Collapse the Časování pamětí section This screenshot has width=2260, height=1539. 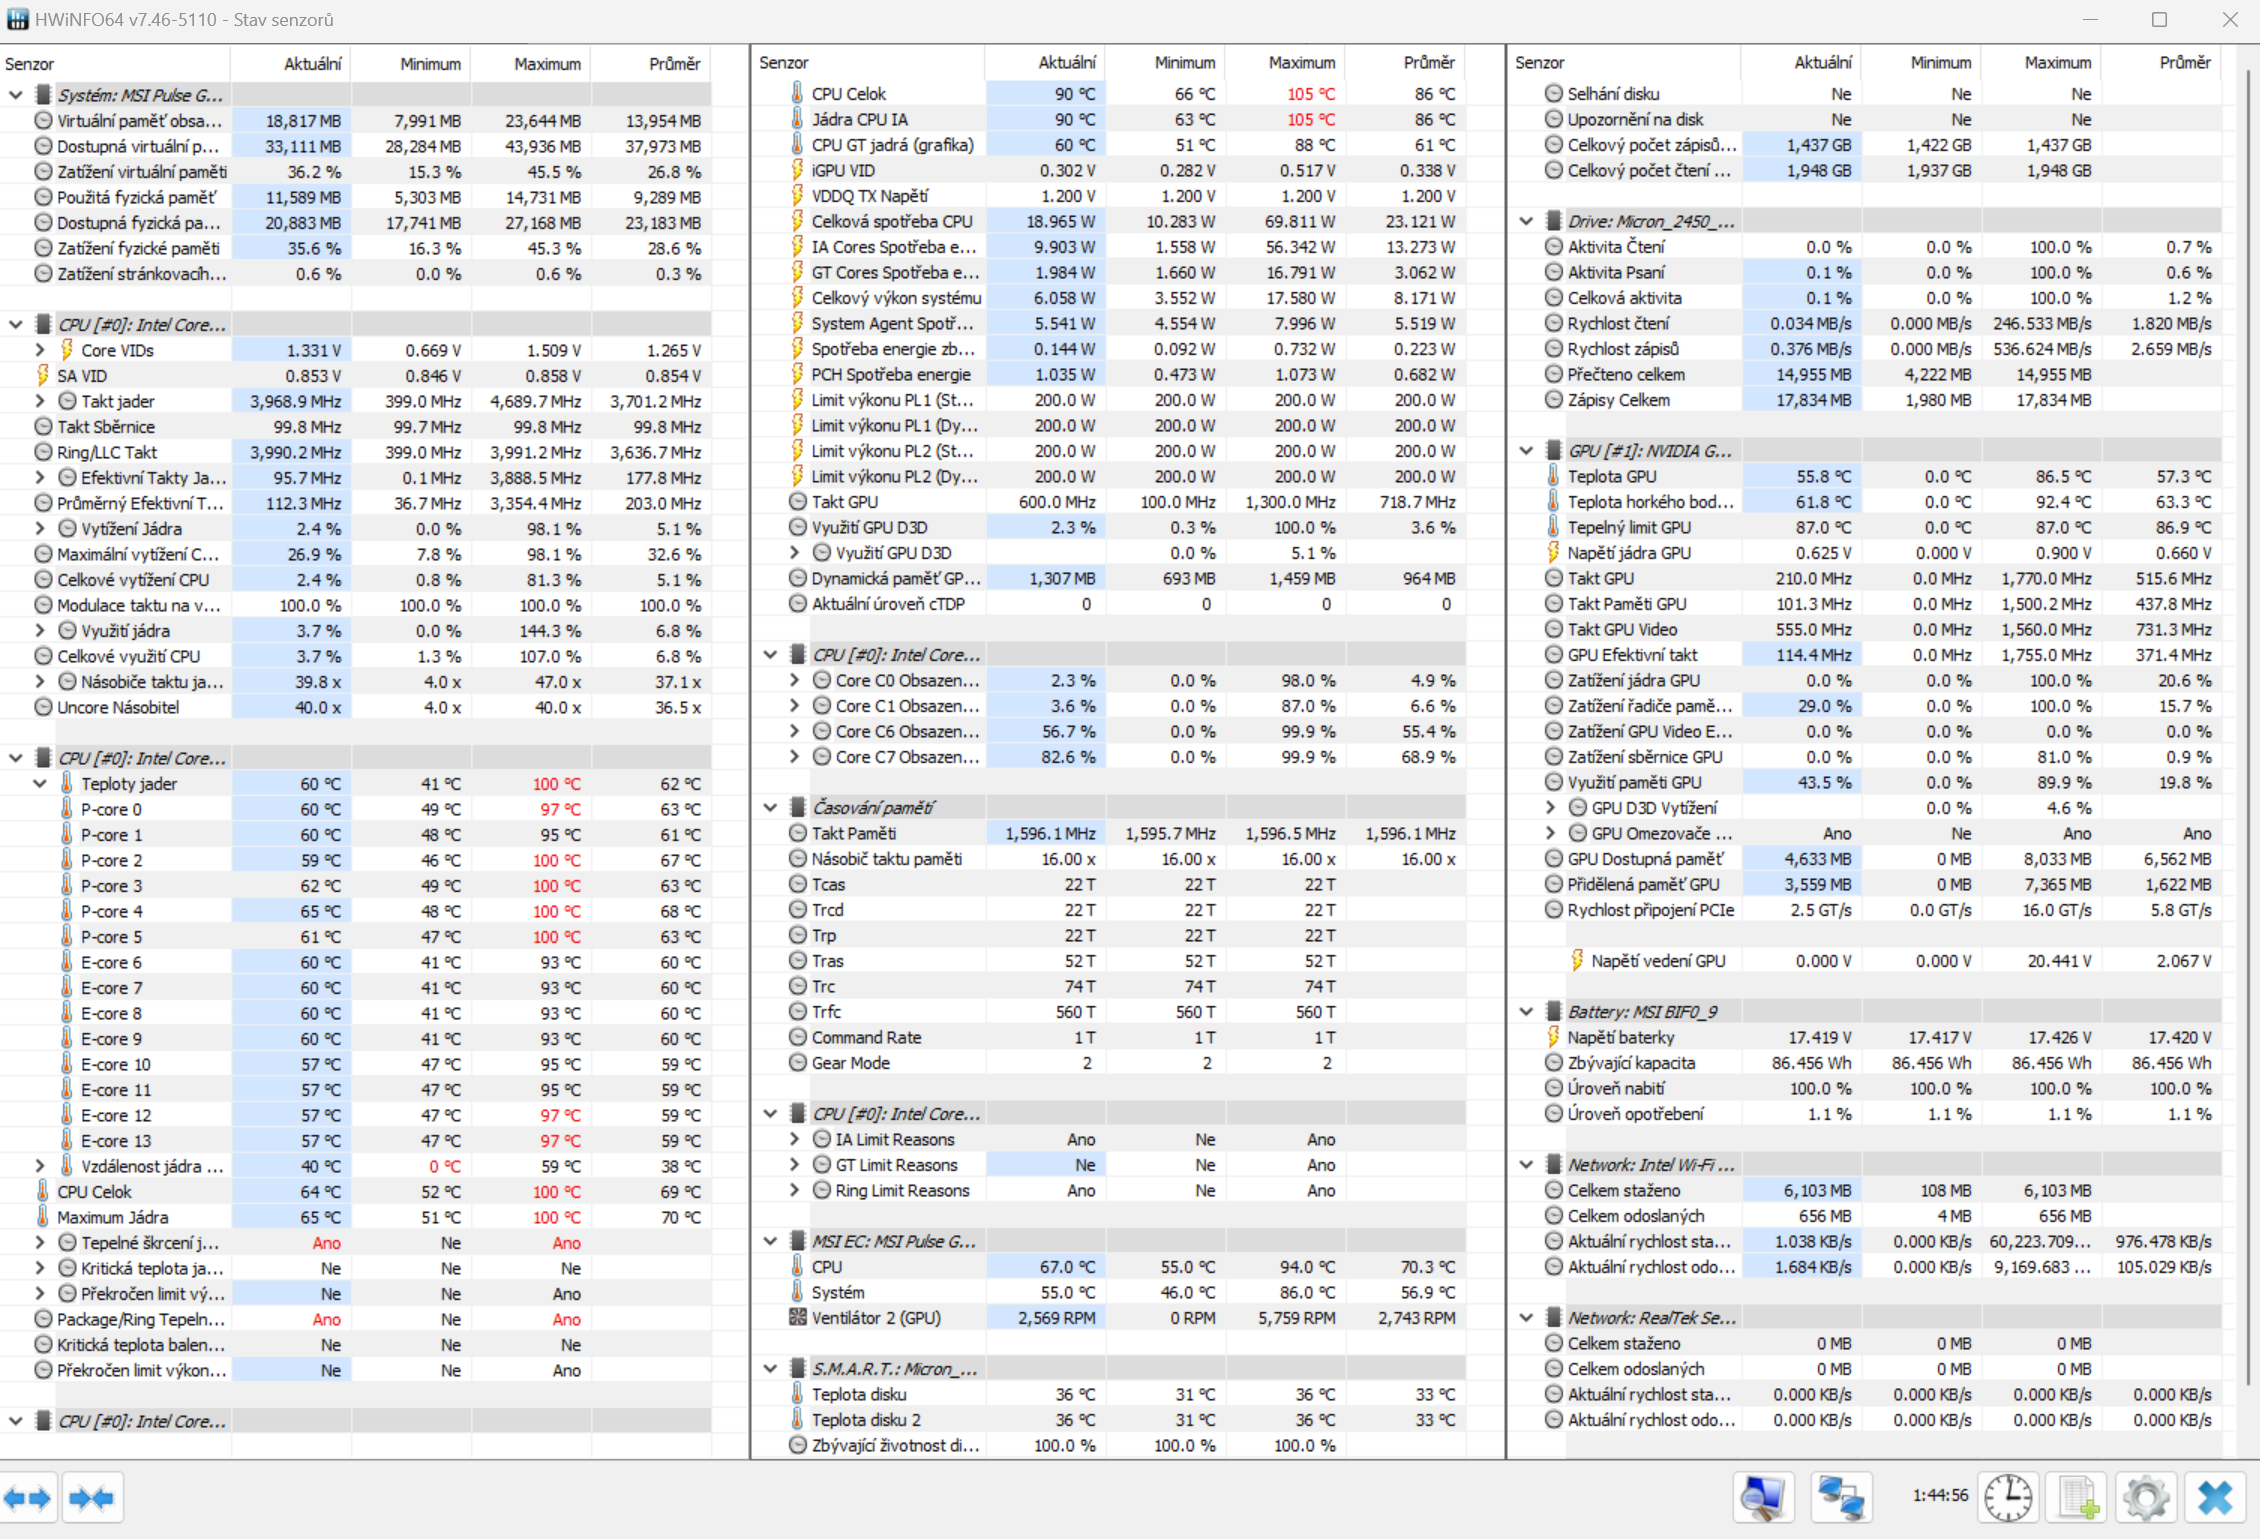point(770,807)
